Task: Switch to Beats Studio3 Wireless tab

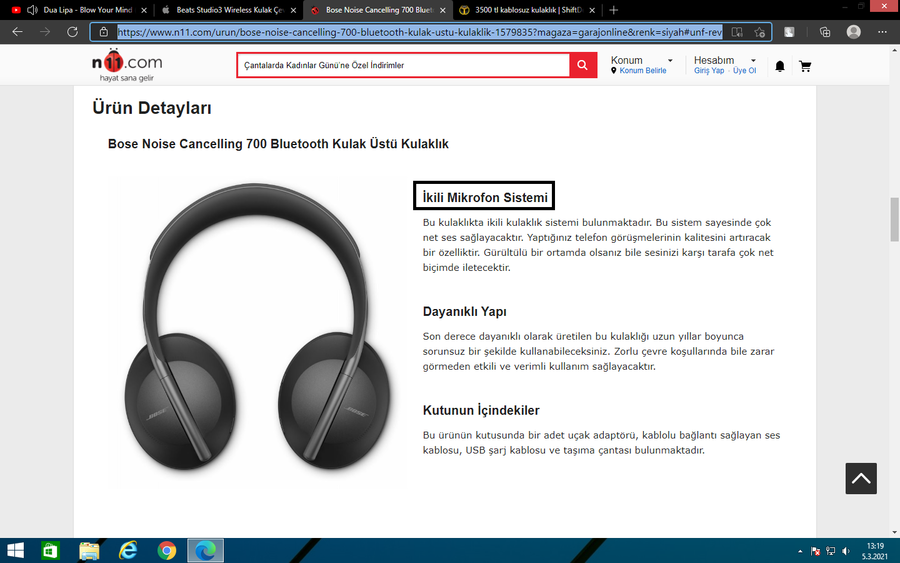Action: 229,10
